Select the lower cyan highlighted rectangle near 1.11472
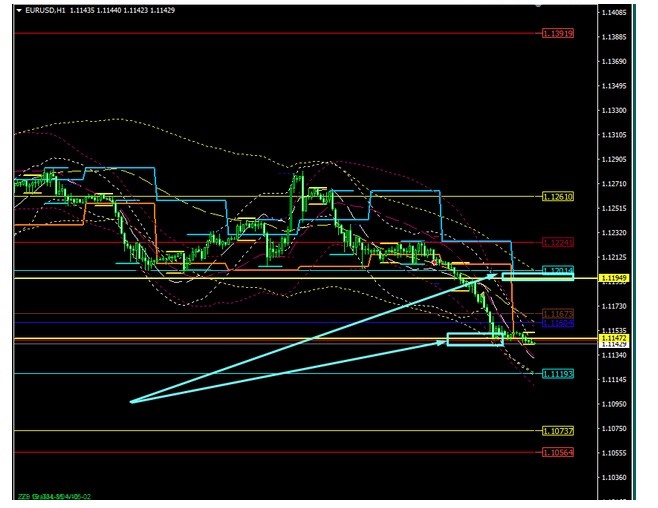Screen dimensions: 658x508 (x=475, y=340)
